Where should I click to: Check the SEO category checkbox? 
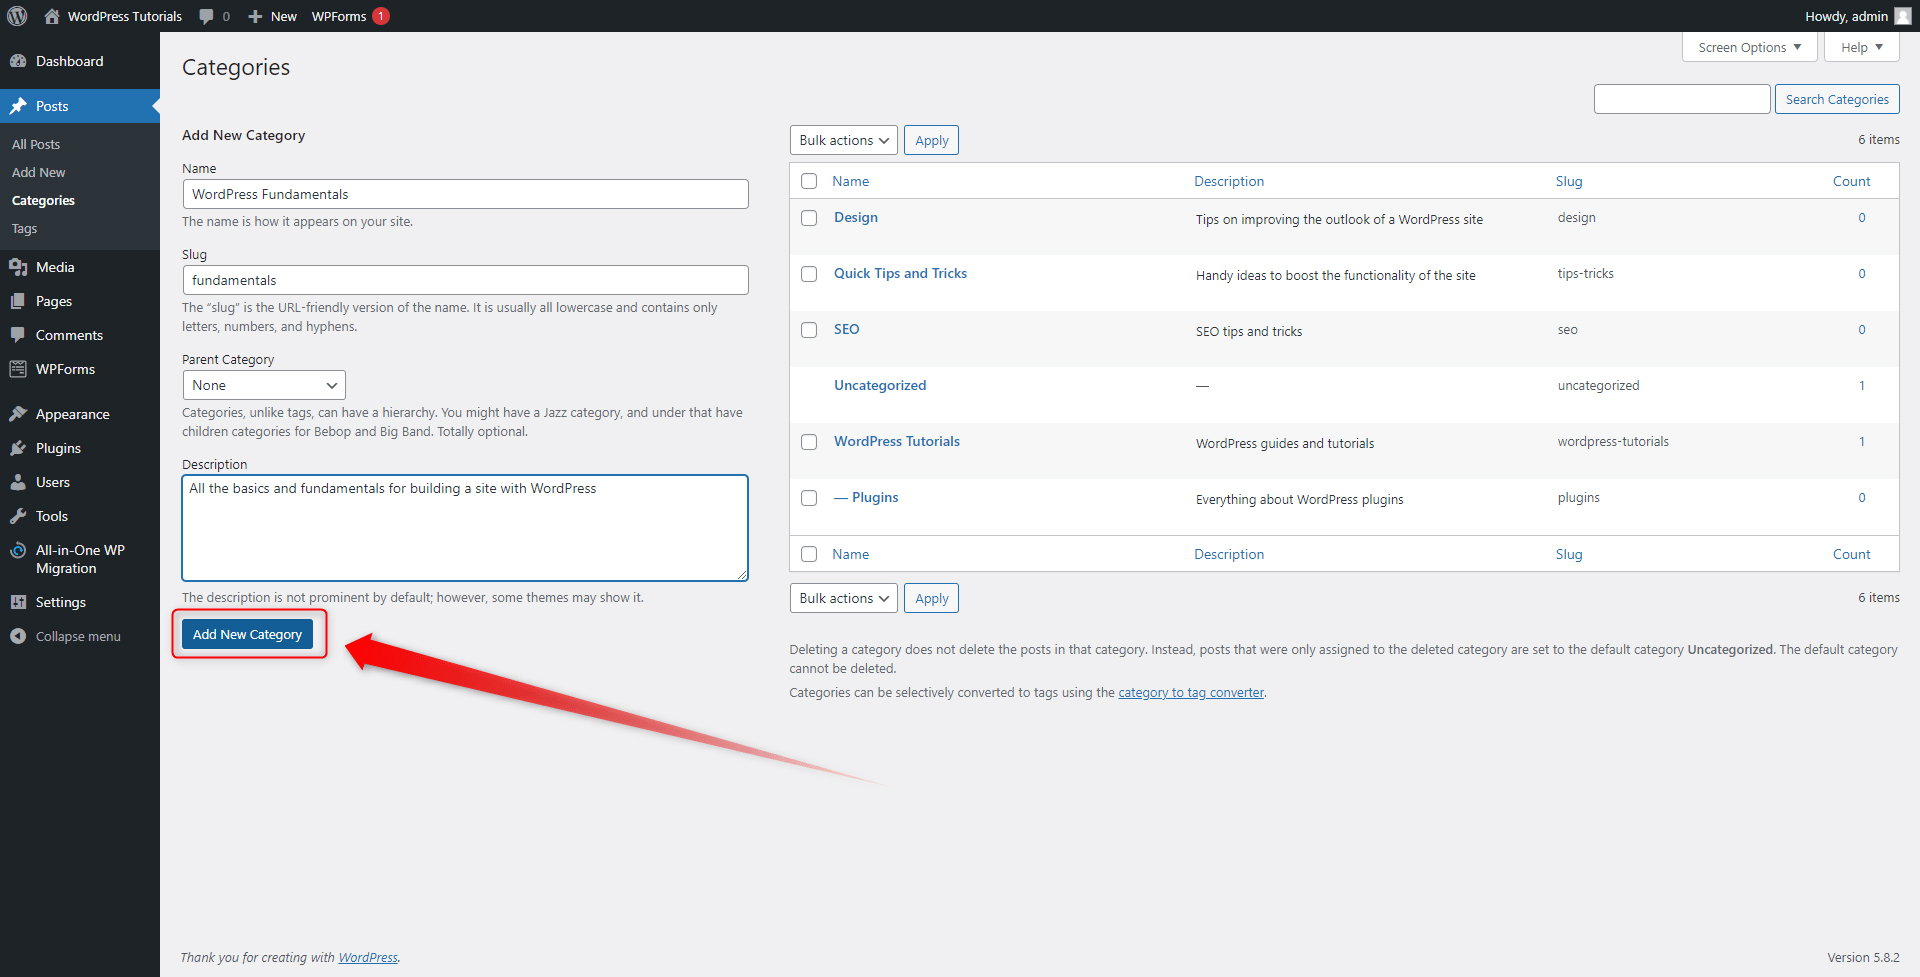809,330
